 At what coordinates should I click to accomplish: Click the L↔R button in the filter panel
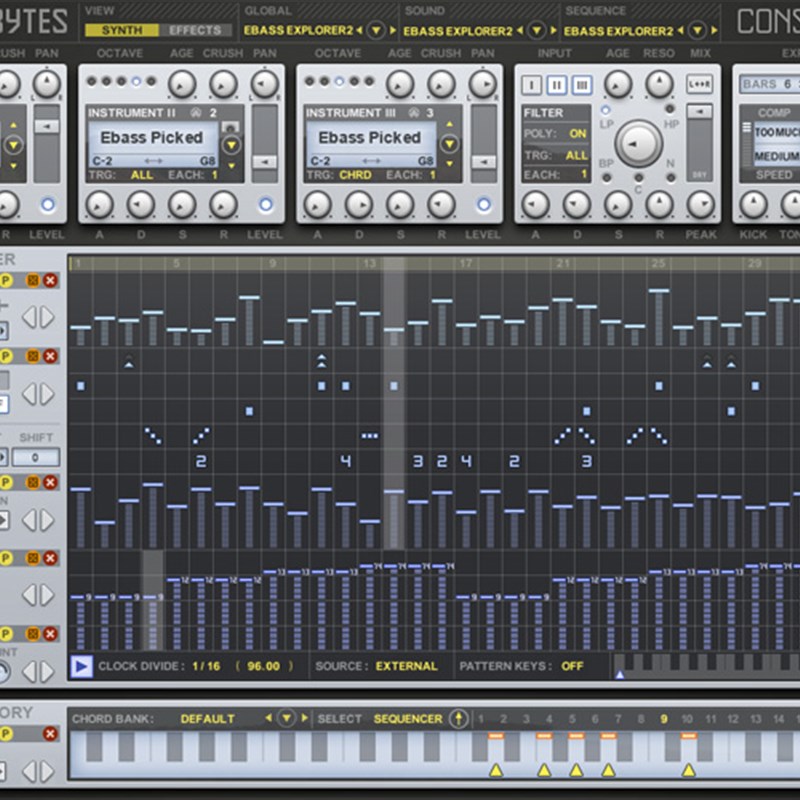698,82
